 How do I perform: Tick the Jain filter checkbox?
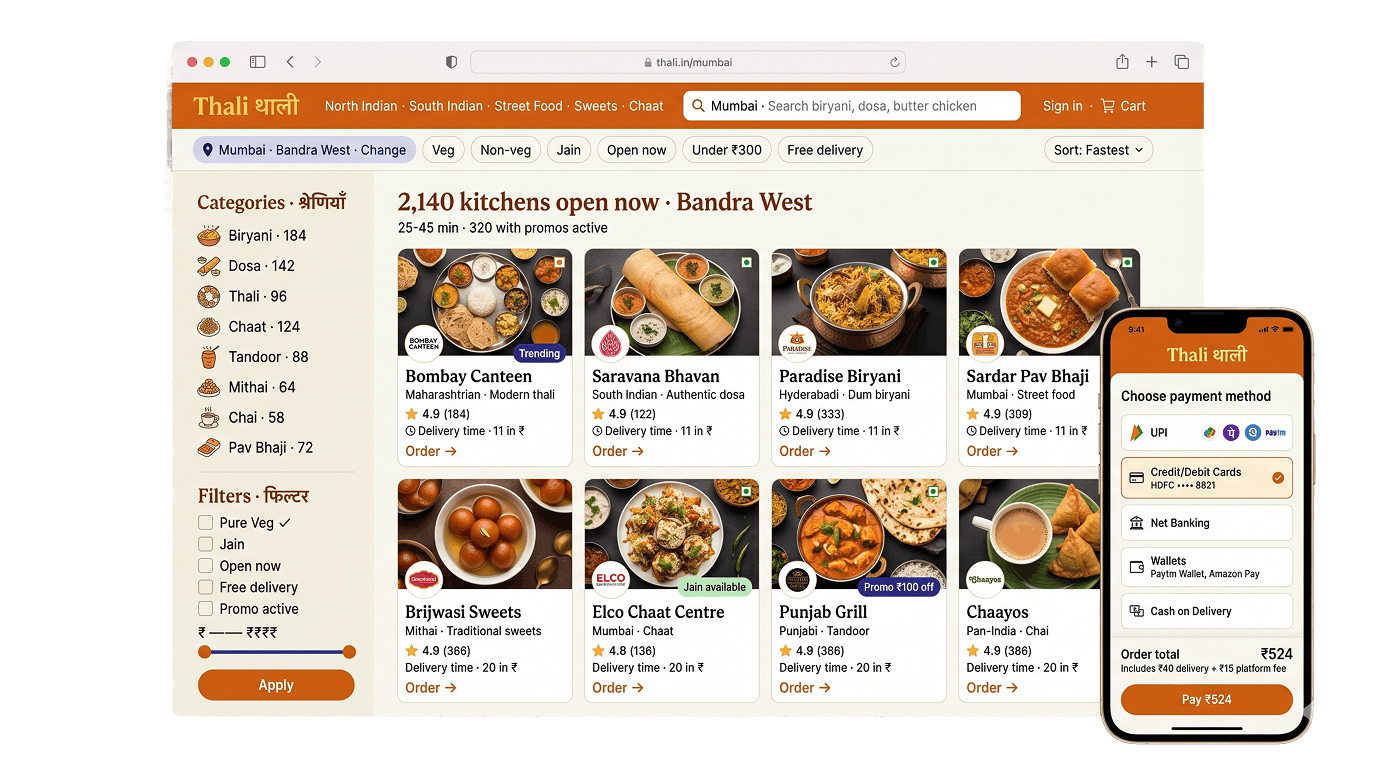click(205, 544)
